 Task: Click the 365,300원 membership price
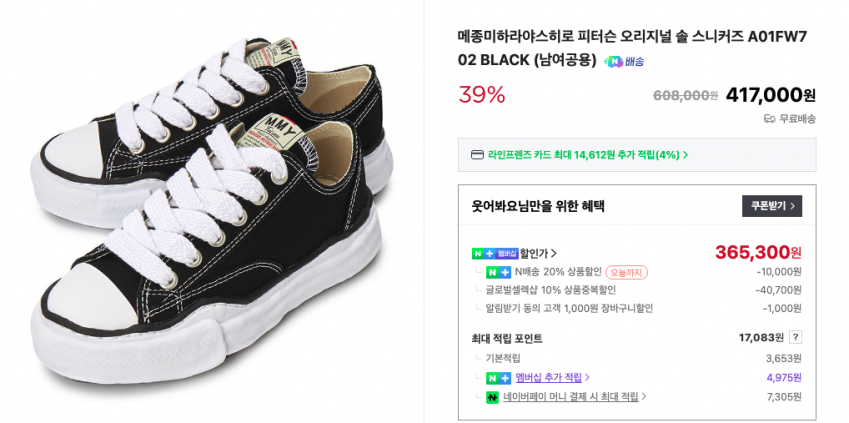(x=758, y=253)
